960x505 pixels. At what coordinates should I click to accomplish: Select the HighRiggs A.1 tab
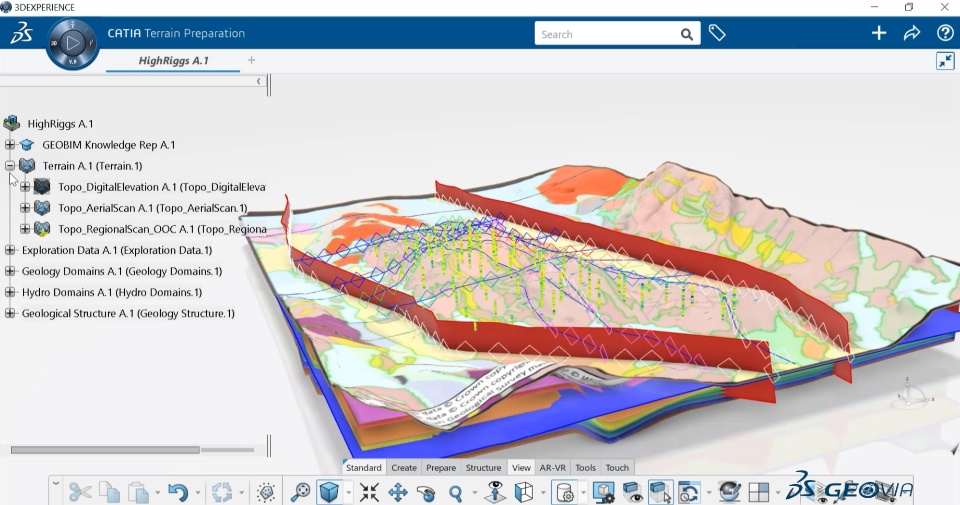pyautogui.click(x=173, y=61)
